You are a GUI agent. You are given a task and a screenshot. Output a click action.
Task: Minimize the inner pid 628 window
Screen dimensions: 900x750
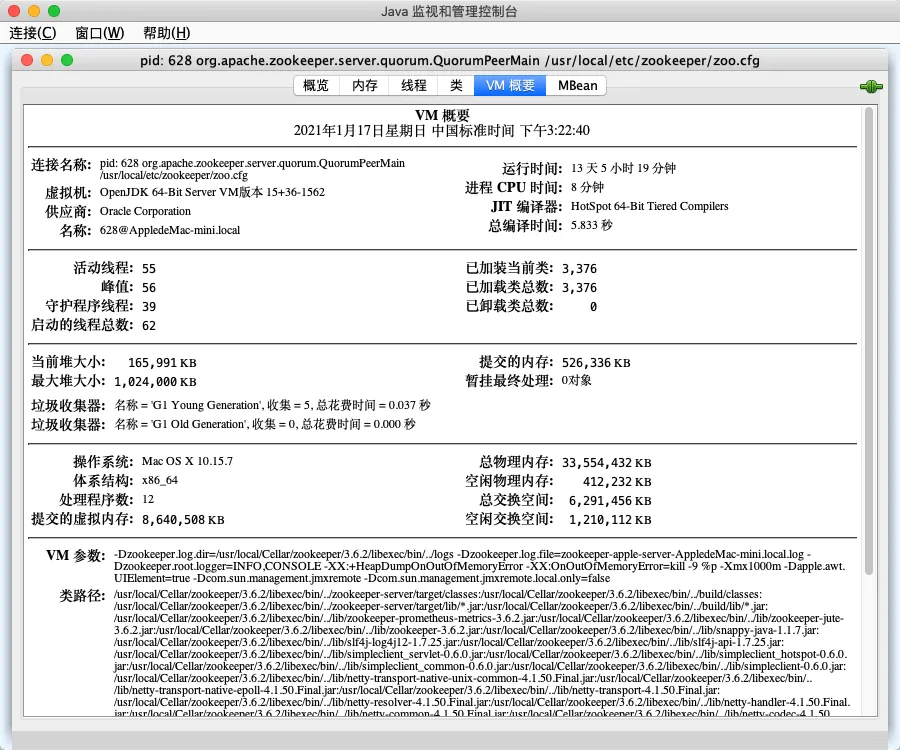coord(47,60)
